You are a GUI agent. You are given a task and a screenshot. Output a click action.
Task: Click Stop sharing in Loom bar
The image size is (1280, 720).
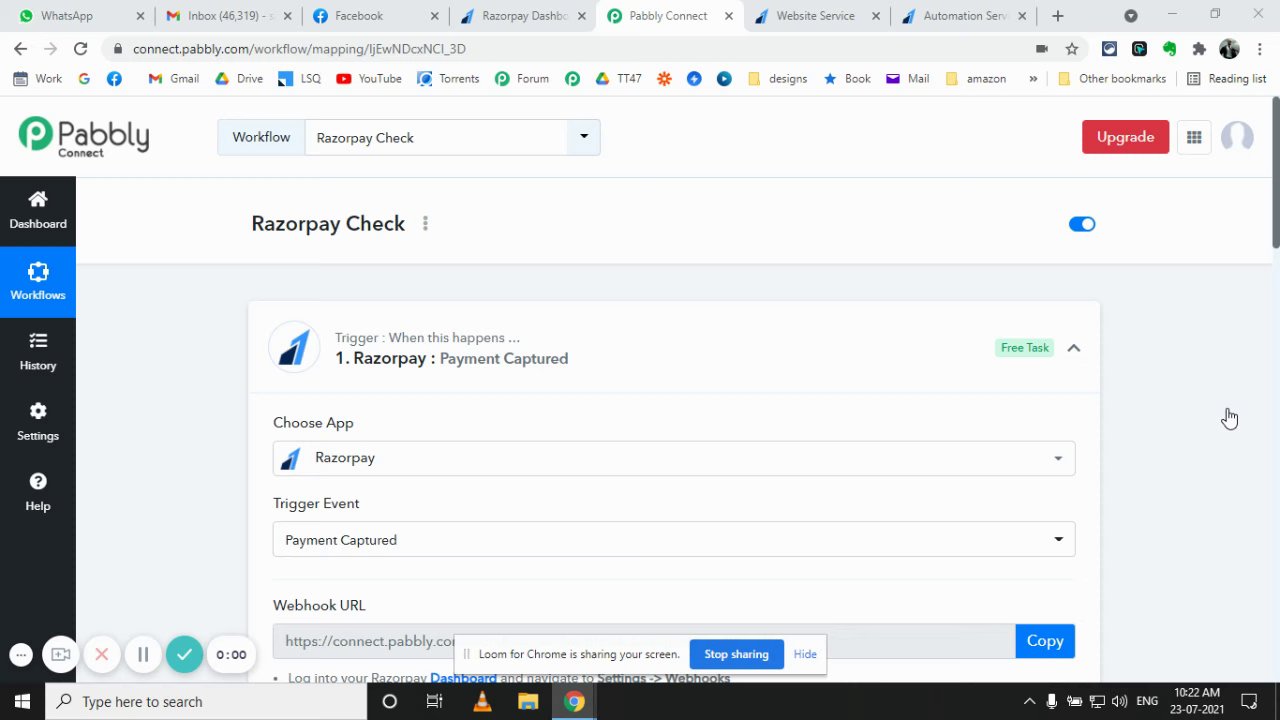pos(736,654)
